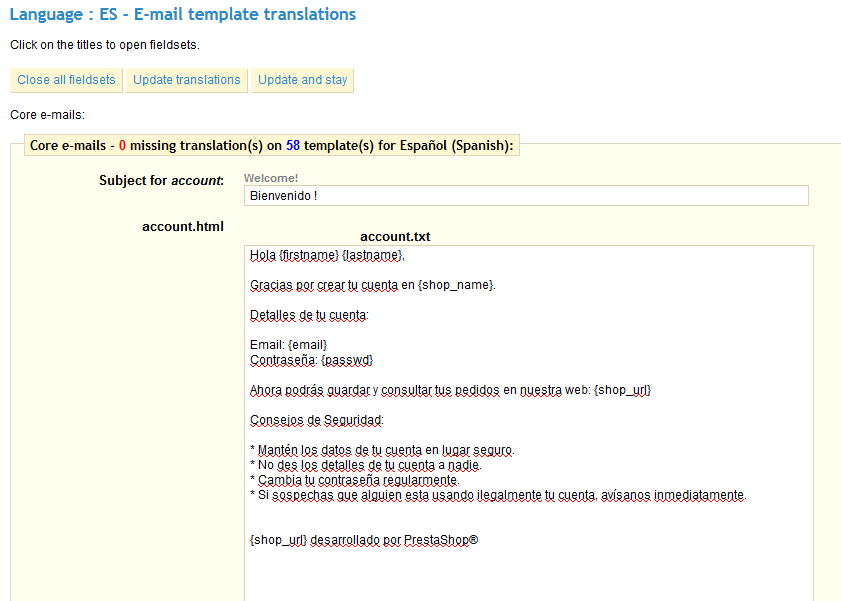Focus the Subject for account input field
This screenshot has width=841, height=601.
[525, 195]
